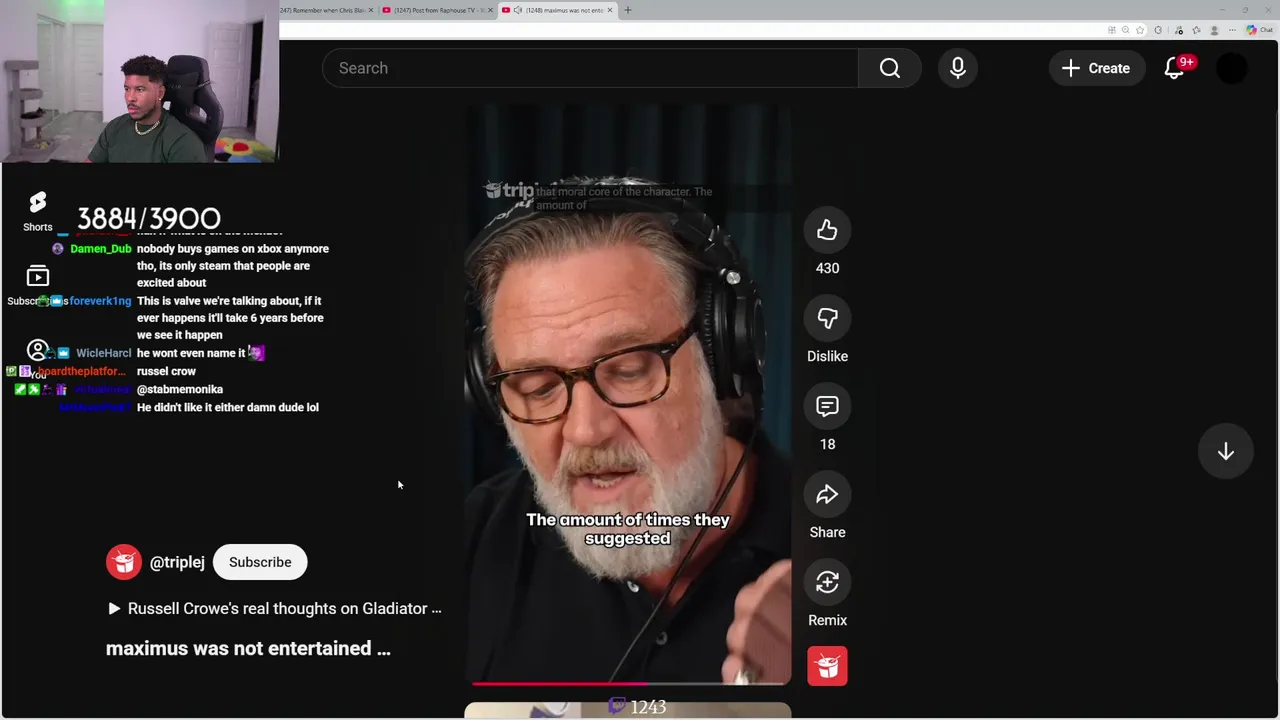This screenshot has height=720, width=1280.
Task: Seek on the red Shorts progress bar
Action: point(630,684)
